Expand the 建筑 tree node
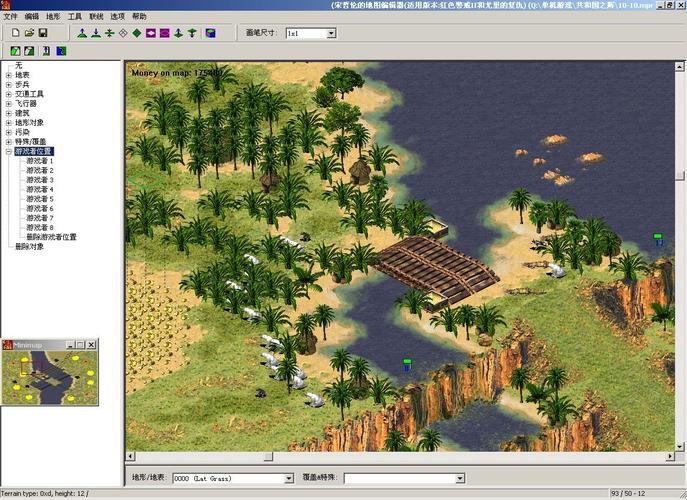 (x=9, y=113)
